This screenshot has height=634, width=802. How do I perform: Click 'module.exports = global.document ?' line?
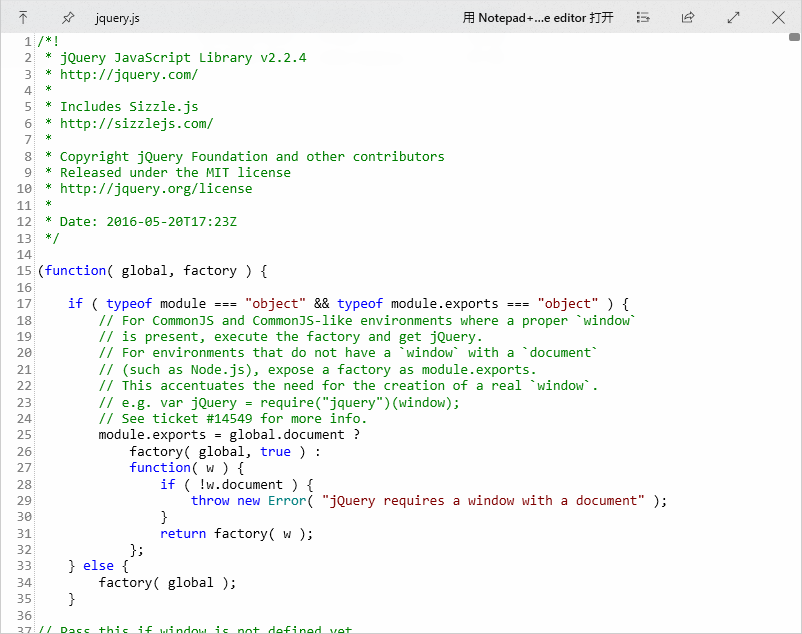coord(229,435)
